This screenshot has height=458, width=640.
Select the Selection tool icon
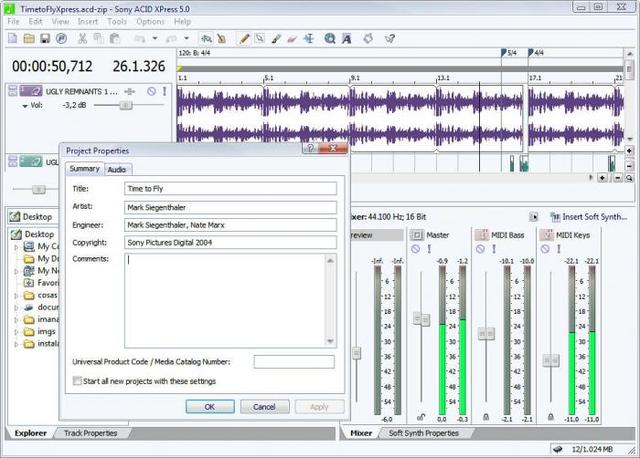pyautogui.click(x=260, y=39)
